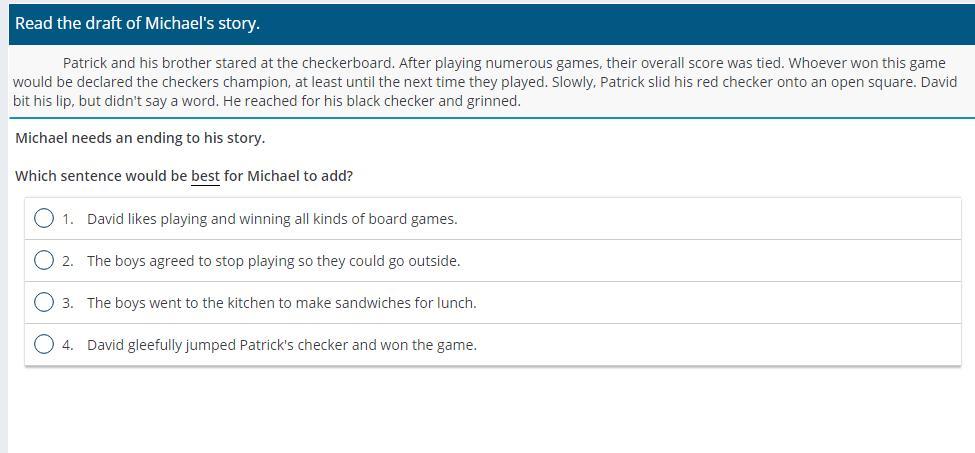Pick the radio button for answer 4
This screenshot has height=453, width=975.
pos(44,344)
